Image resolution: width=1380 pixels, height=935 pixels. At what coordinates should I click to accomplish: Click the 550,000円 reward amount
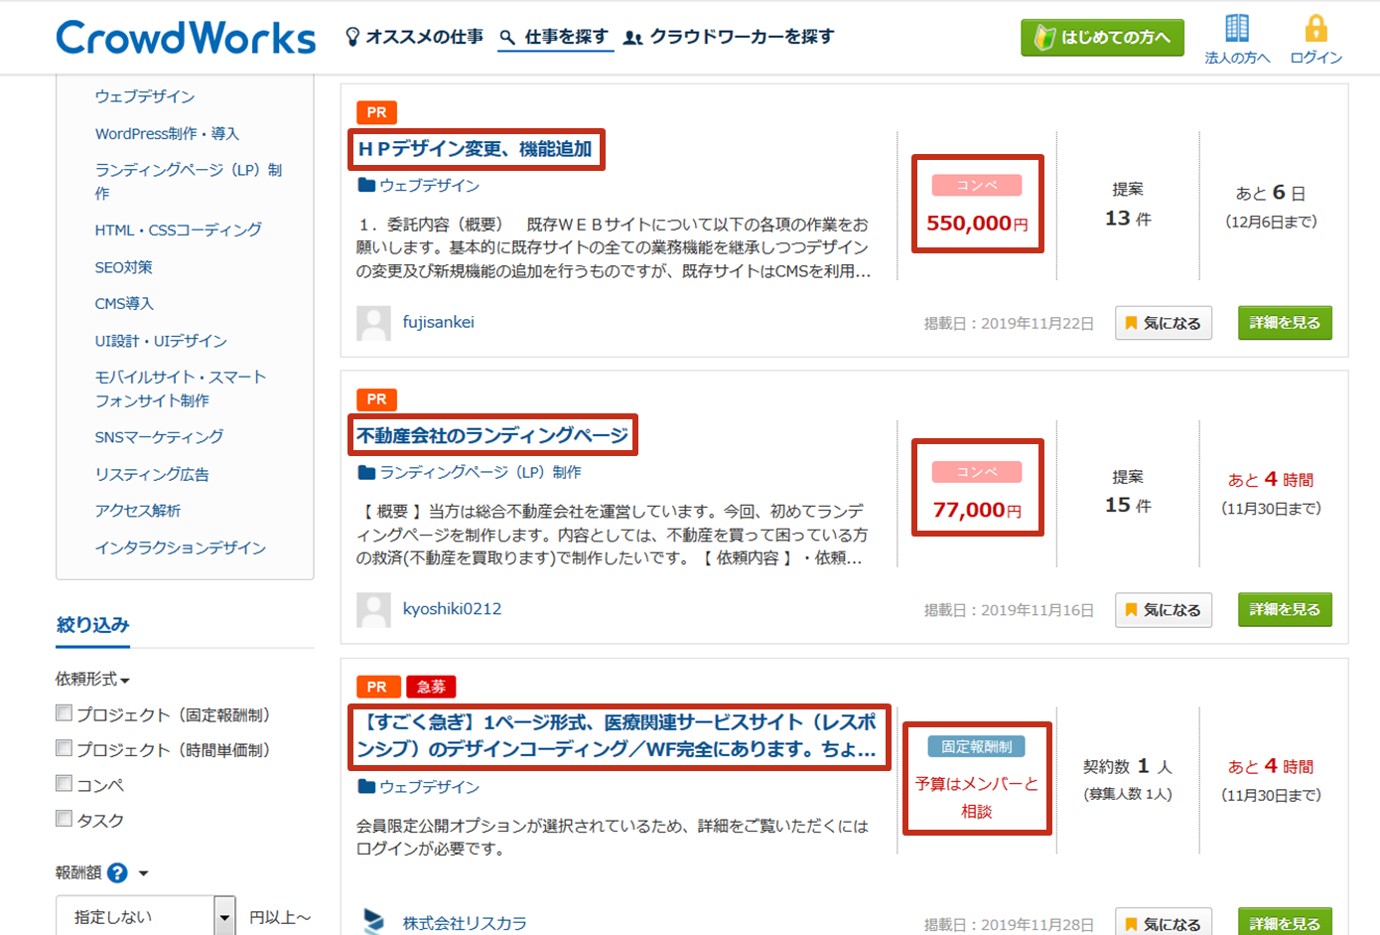click(x=977, y=223)
